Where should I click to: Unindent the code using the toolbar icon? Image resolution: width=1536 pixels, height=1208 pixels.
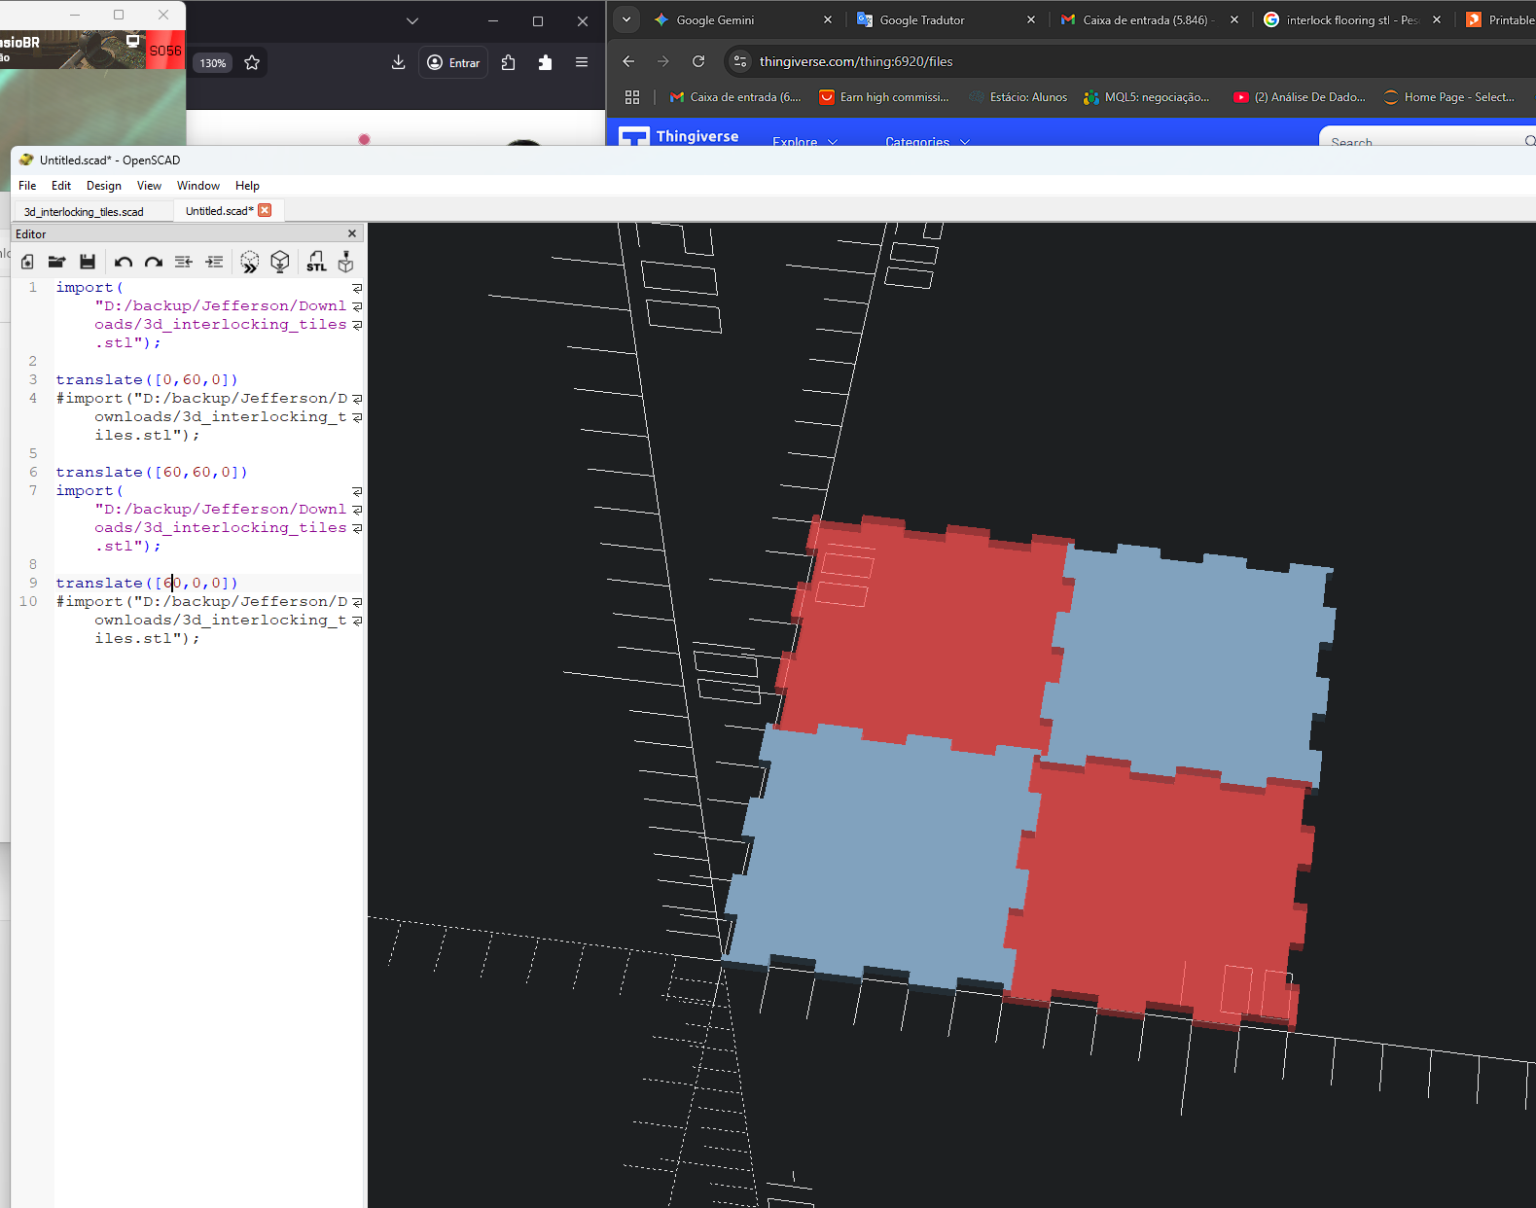pos(183,262)
